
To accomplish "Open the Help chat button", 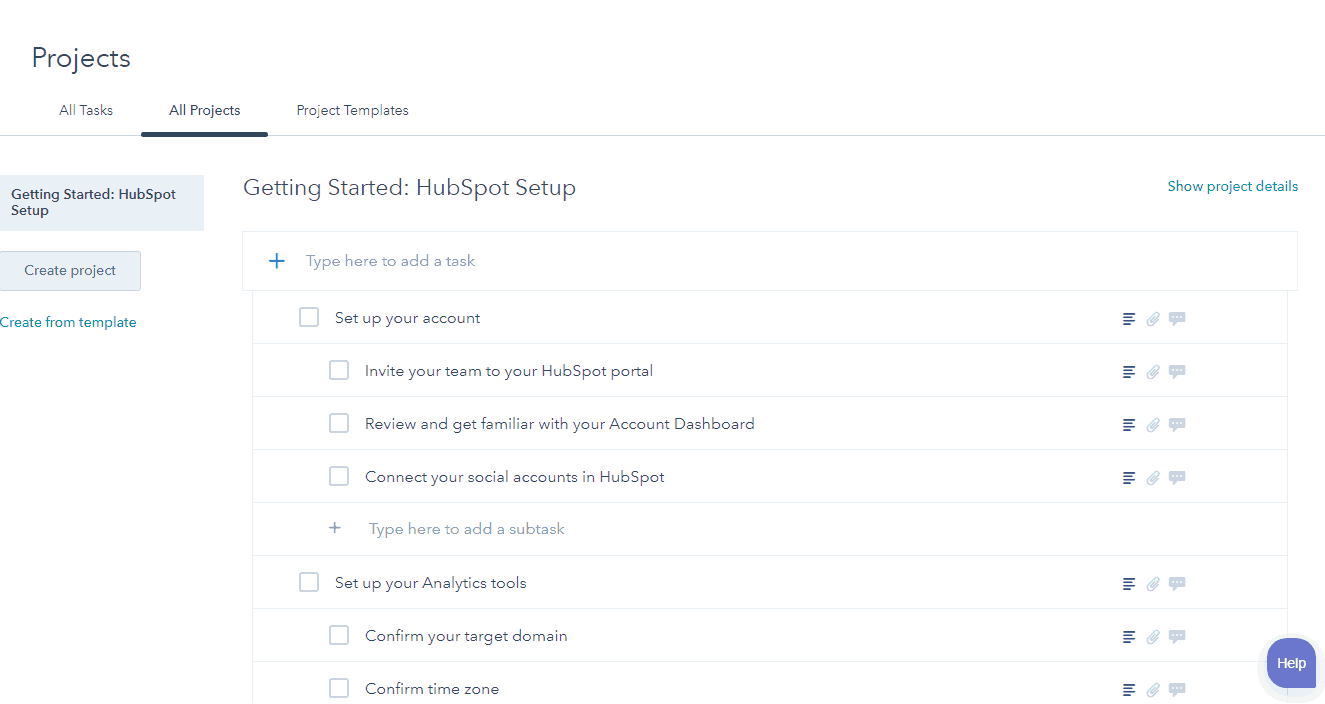I will coord(1291,663).
